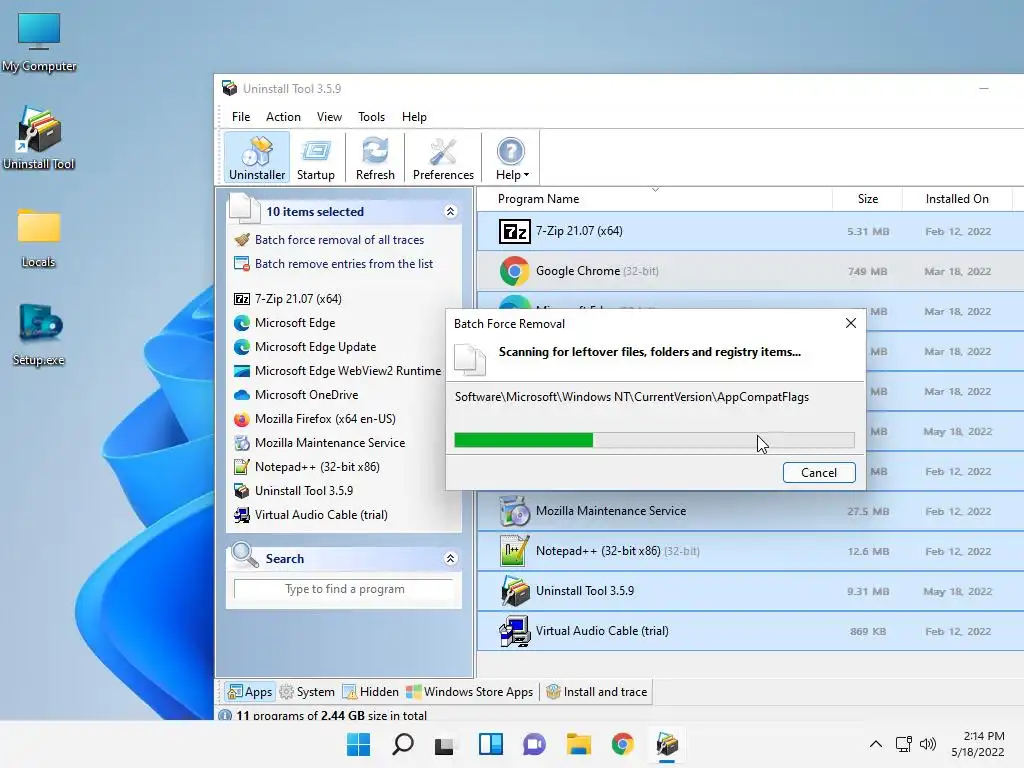
Task: Open the Locals desktop folder
Action: (39, 238)
